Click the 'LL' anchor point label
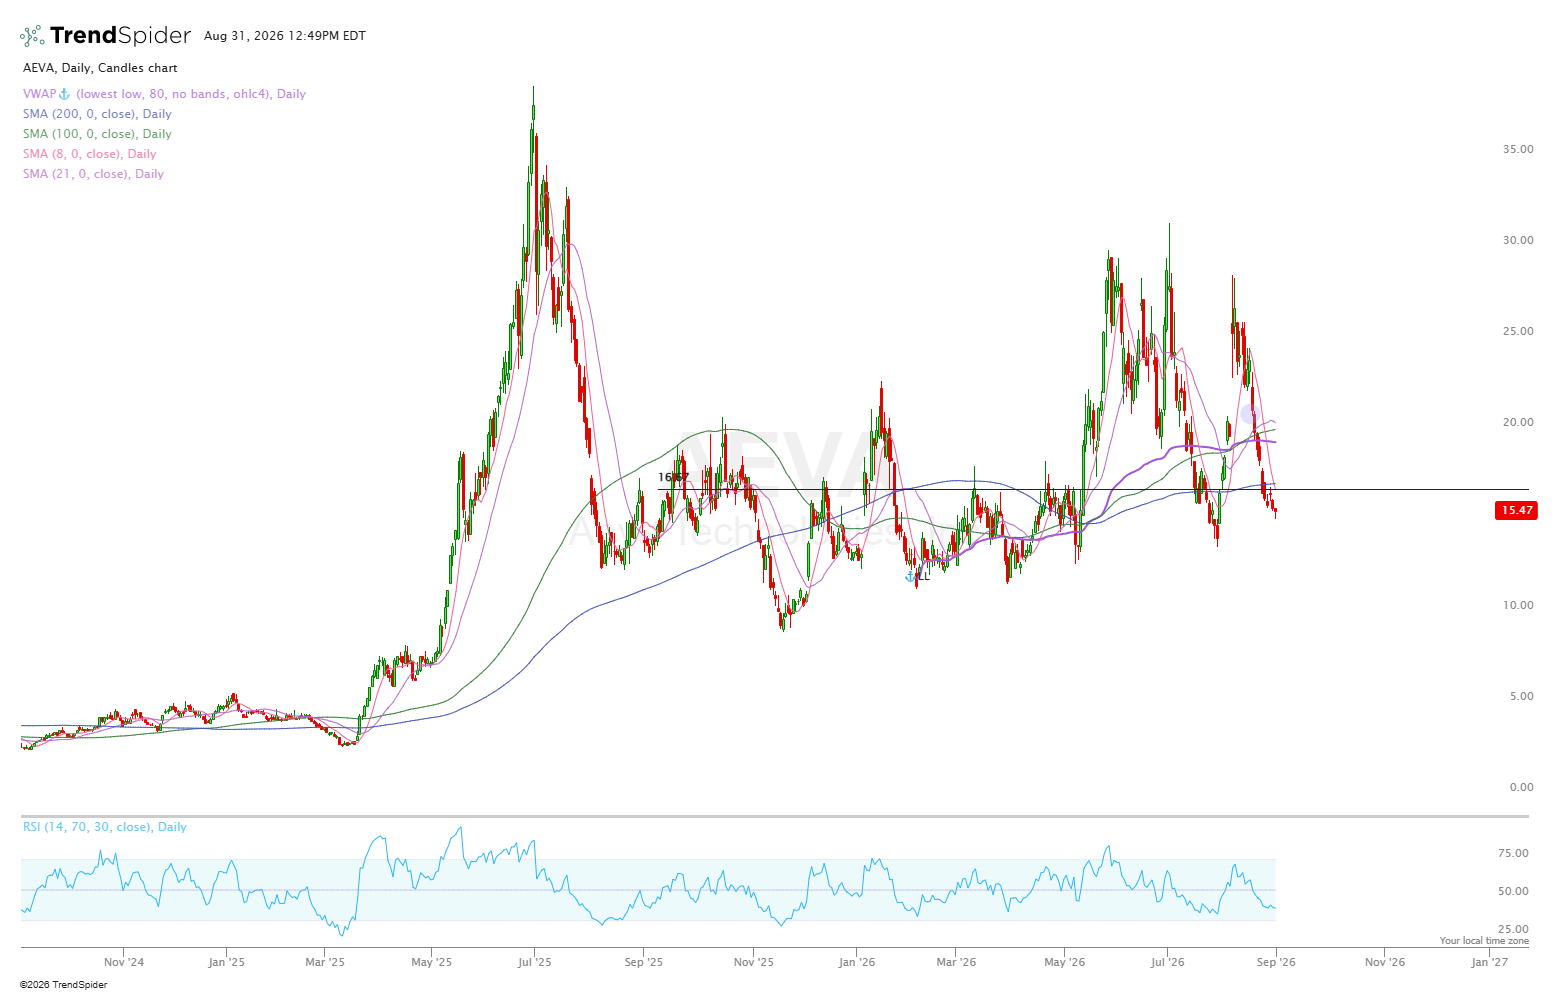The image size is (1559, 994). coord(923,576)
